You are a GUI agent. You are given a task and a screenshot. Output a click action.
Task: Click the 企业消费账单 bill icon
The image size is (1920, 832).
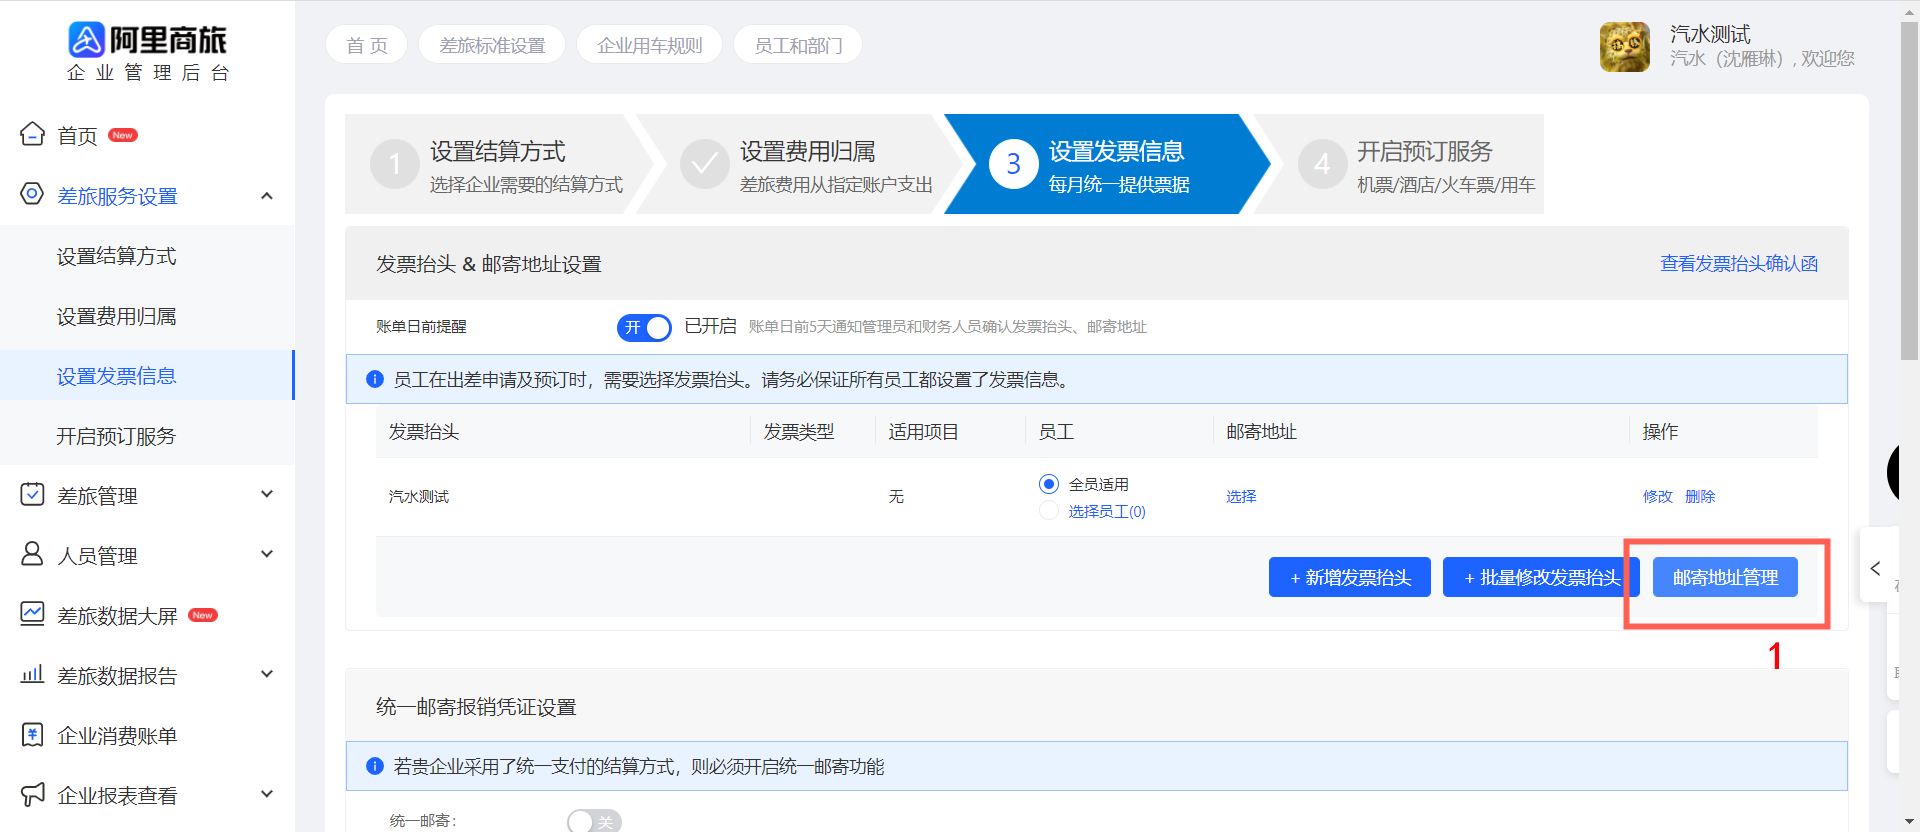(32, 734)
